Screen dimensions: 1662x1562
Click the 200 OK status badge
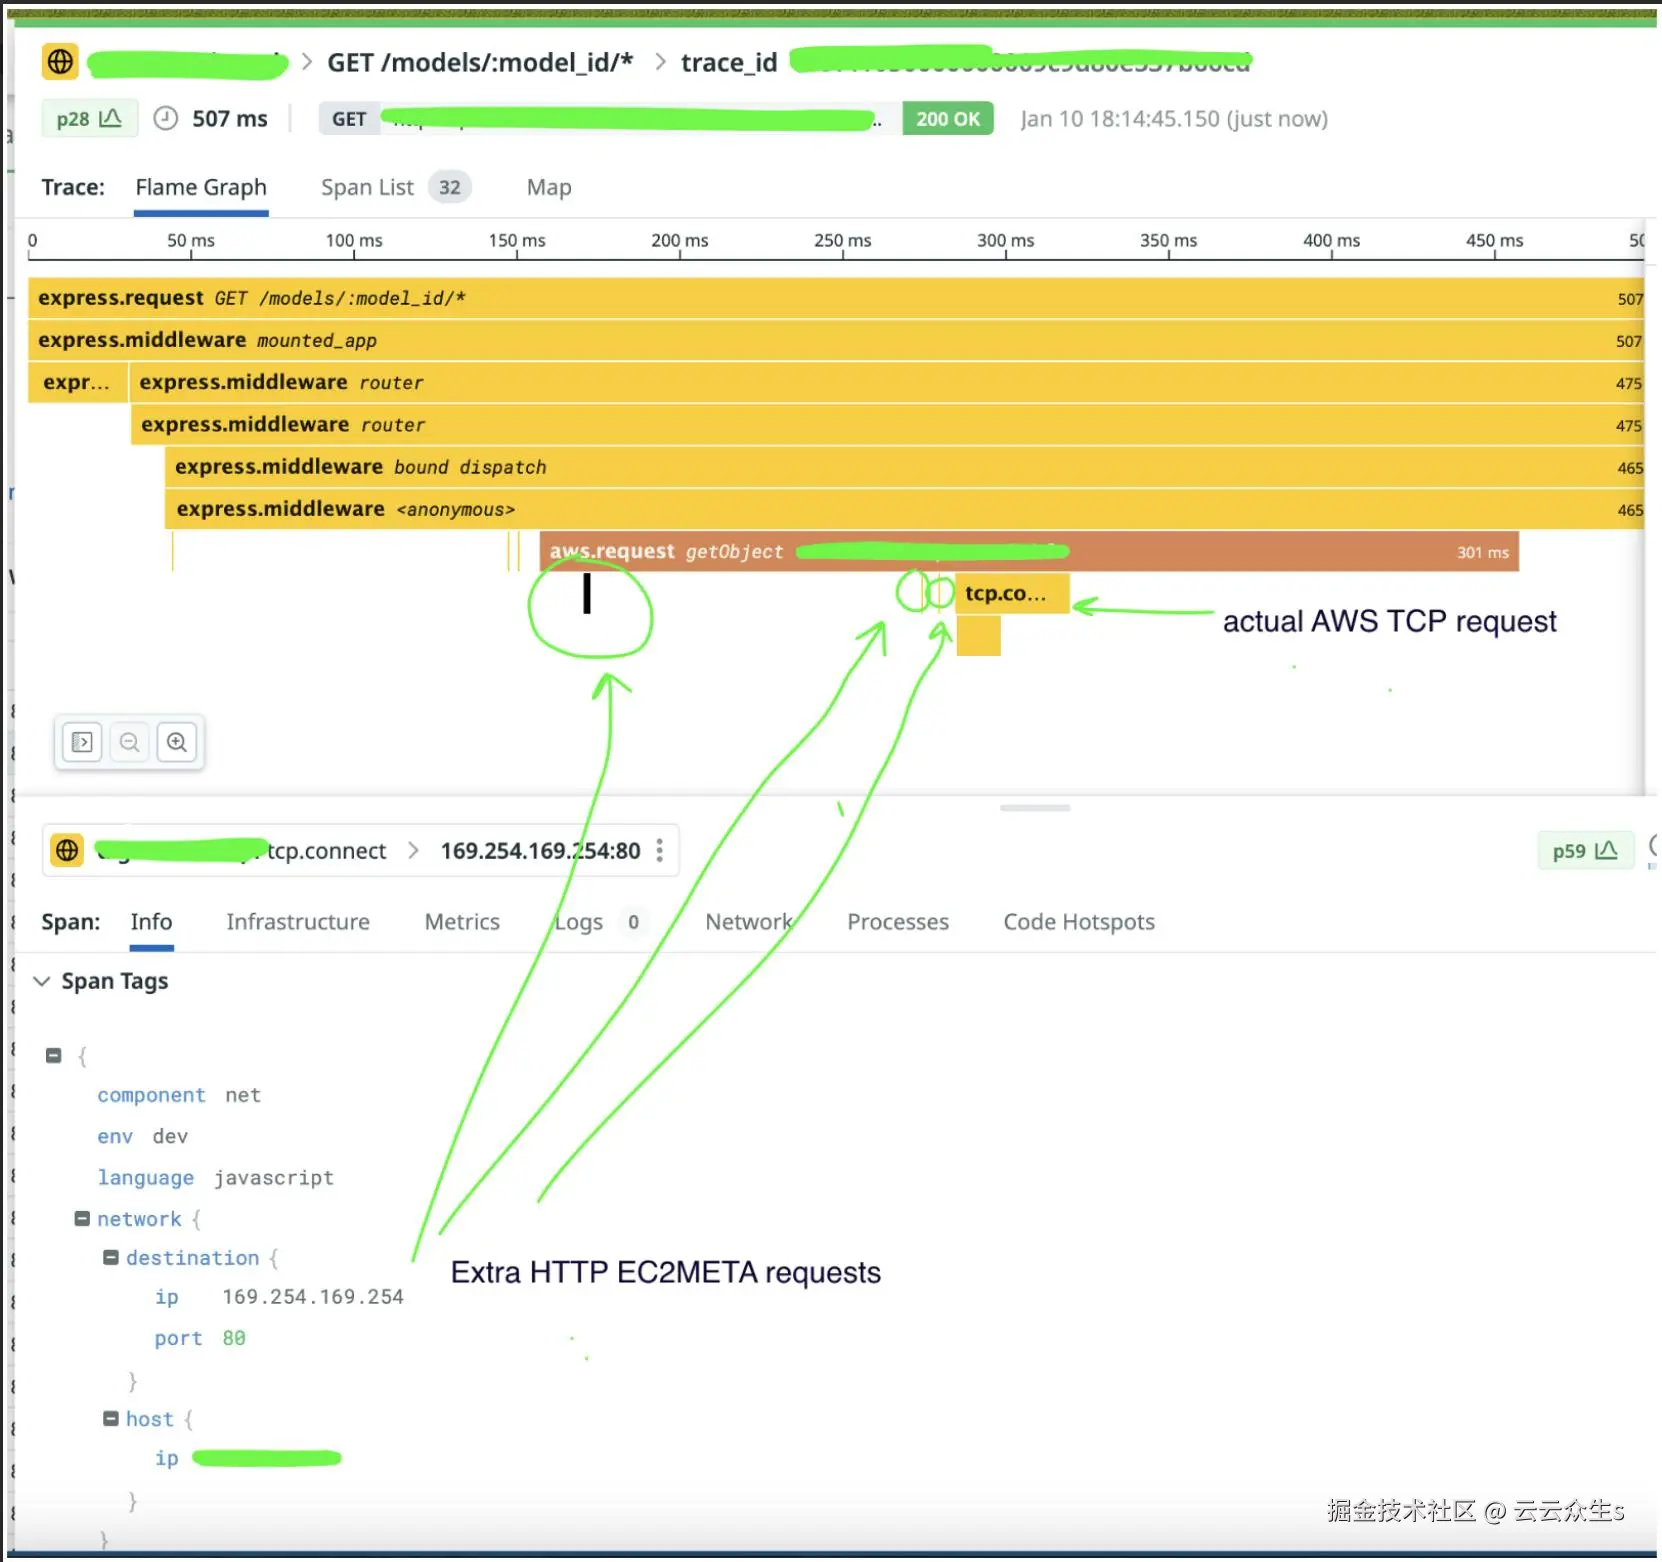[947, 119]
